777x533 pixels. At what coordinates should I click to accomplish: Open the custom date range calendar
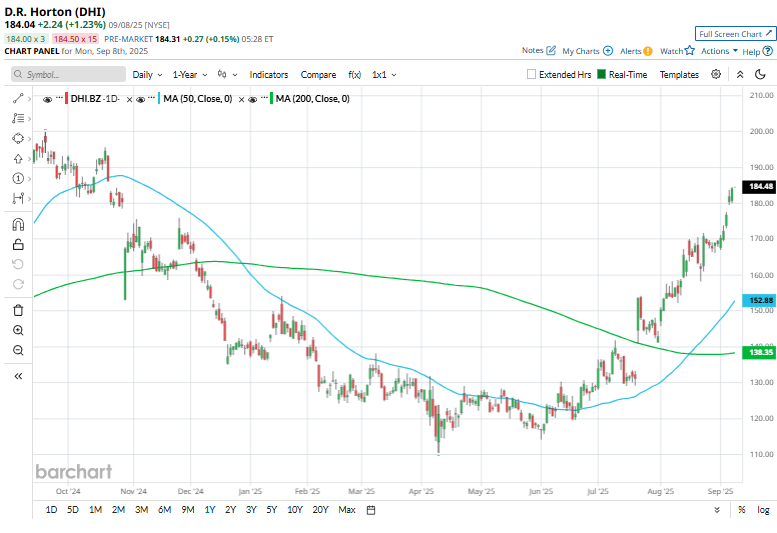click(371, 510)
